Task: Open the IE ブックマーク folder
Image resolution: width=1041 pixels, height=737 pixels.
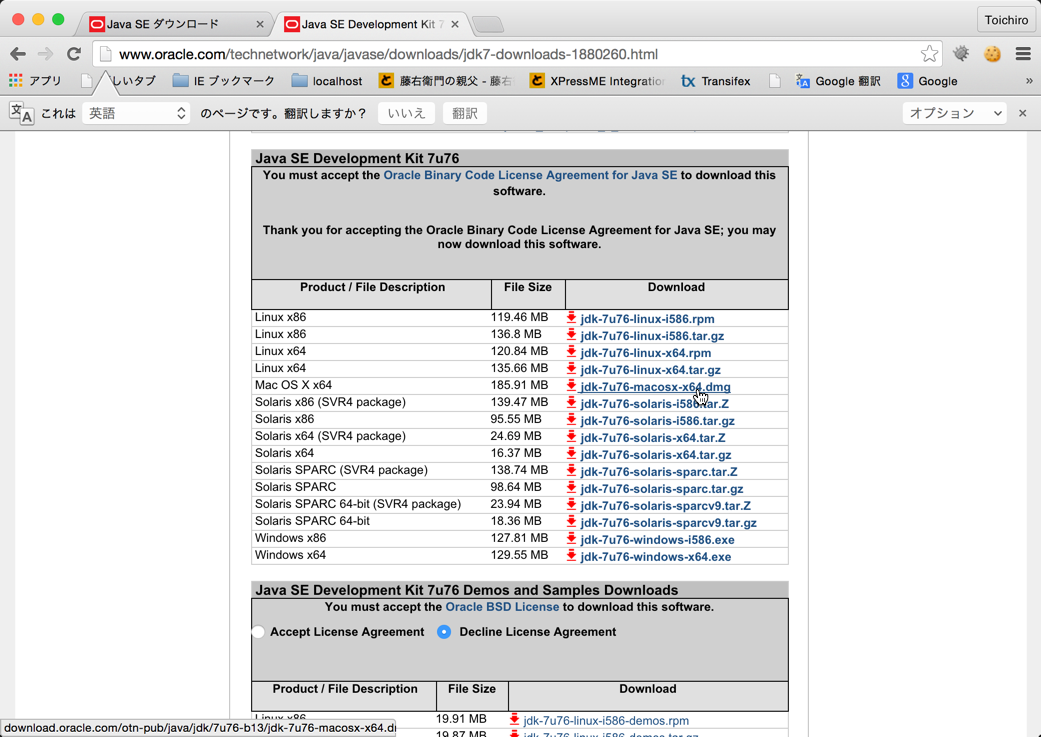Action: [223, 81]
